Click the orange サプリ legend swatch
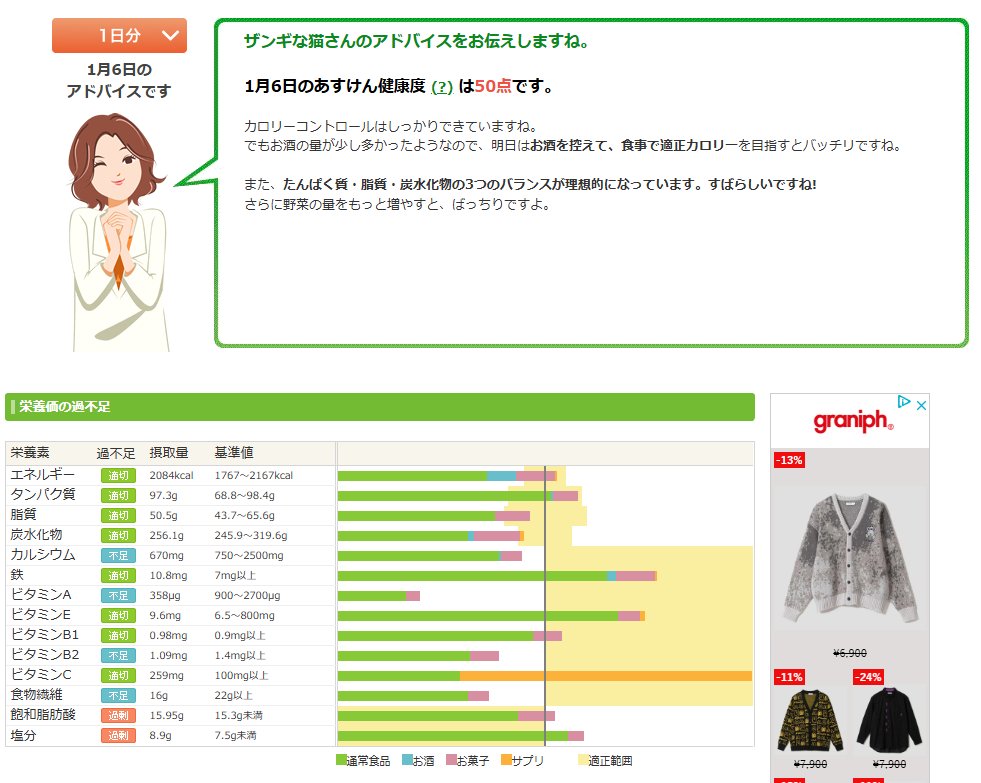The width and height of the screenshot is (981, 783). [x=506, y=760]
